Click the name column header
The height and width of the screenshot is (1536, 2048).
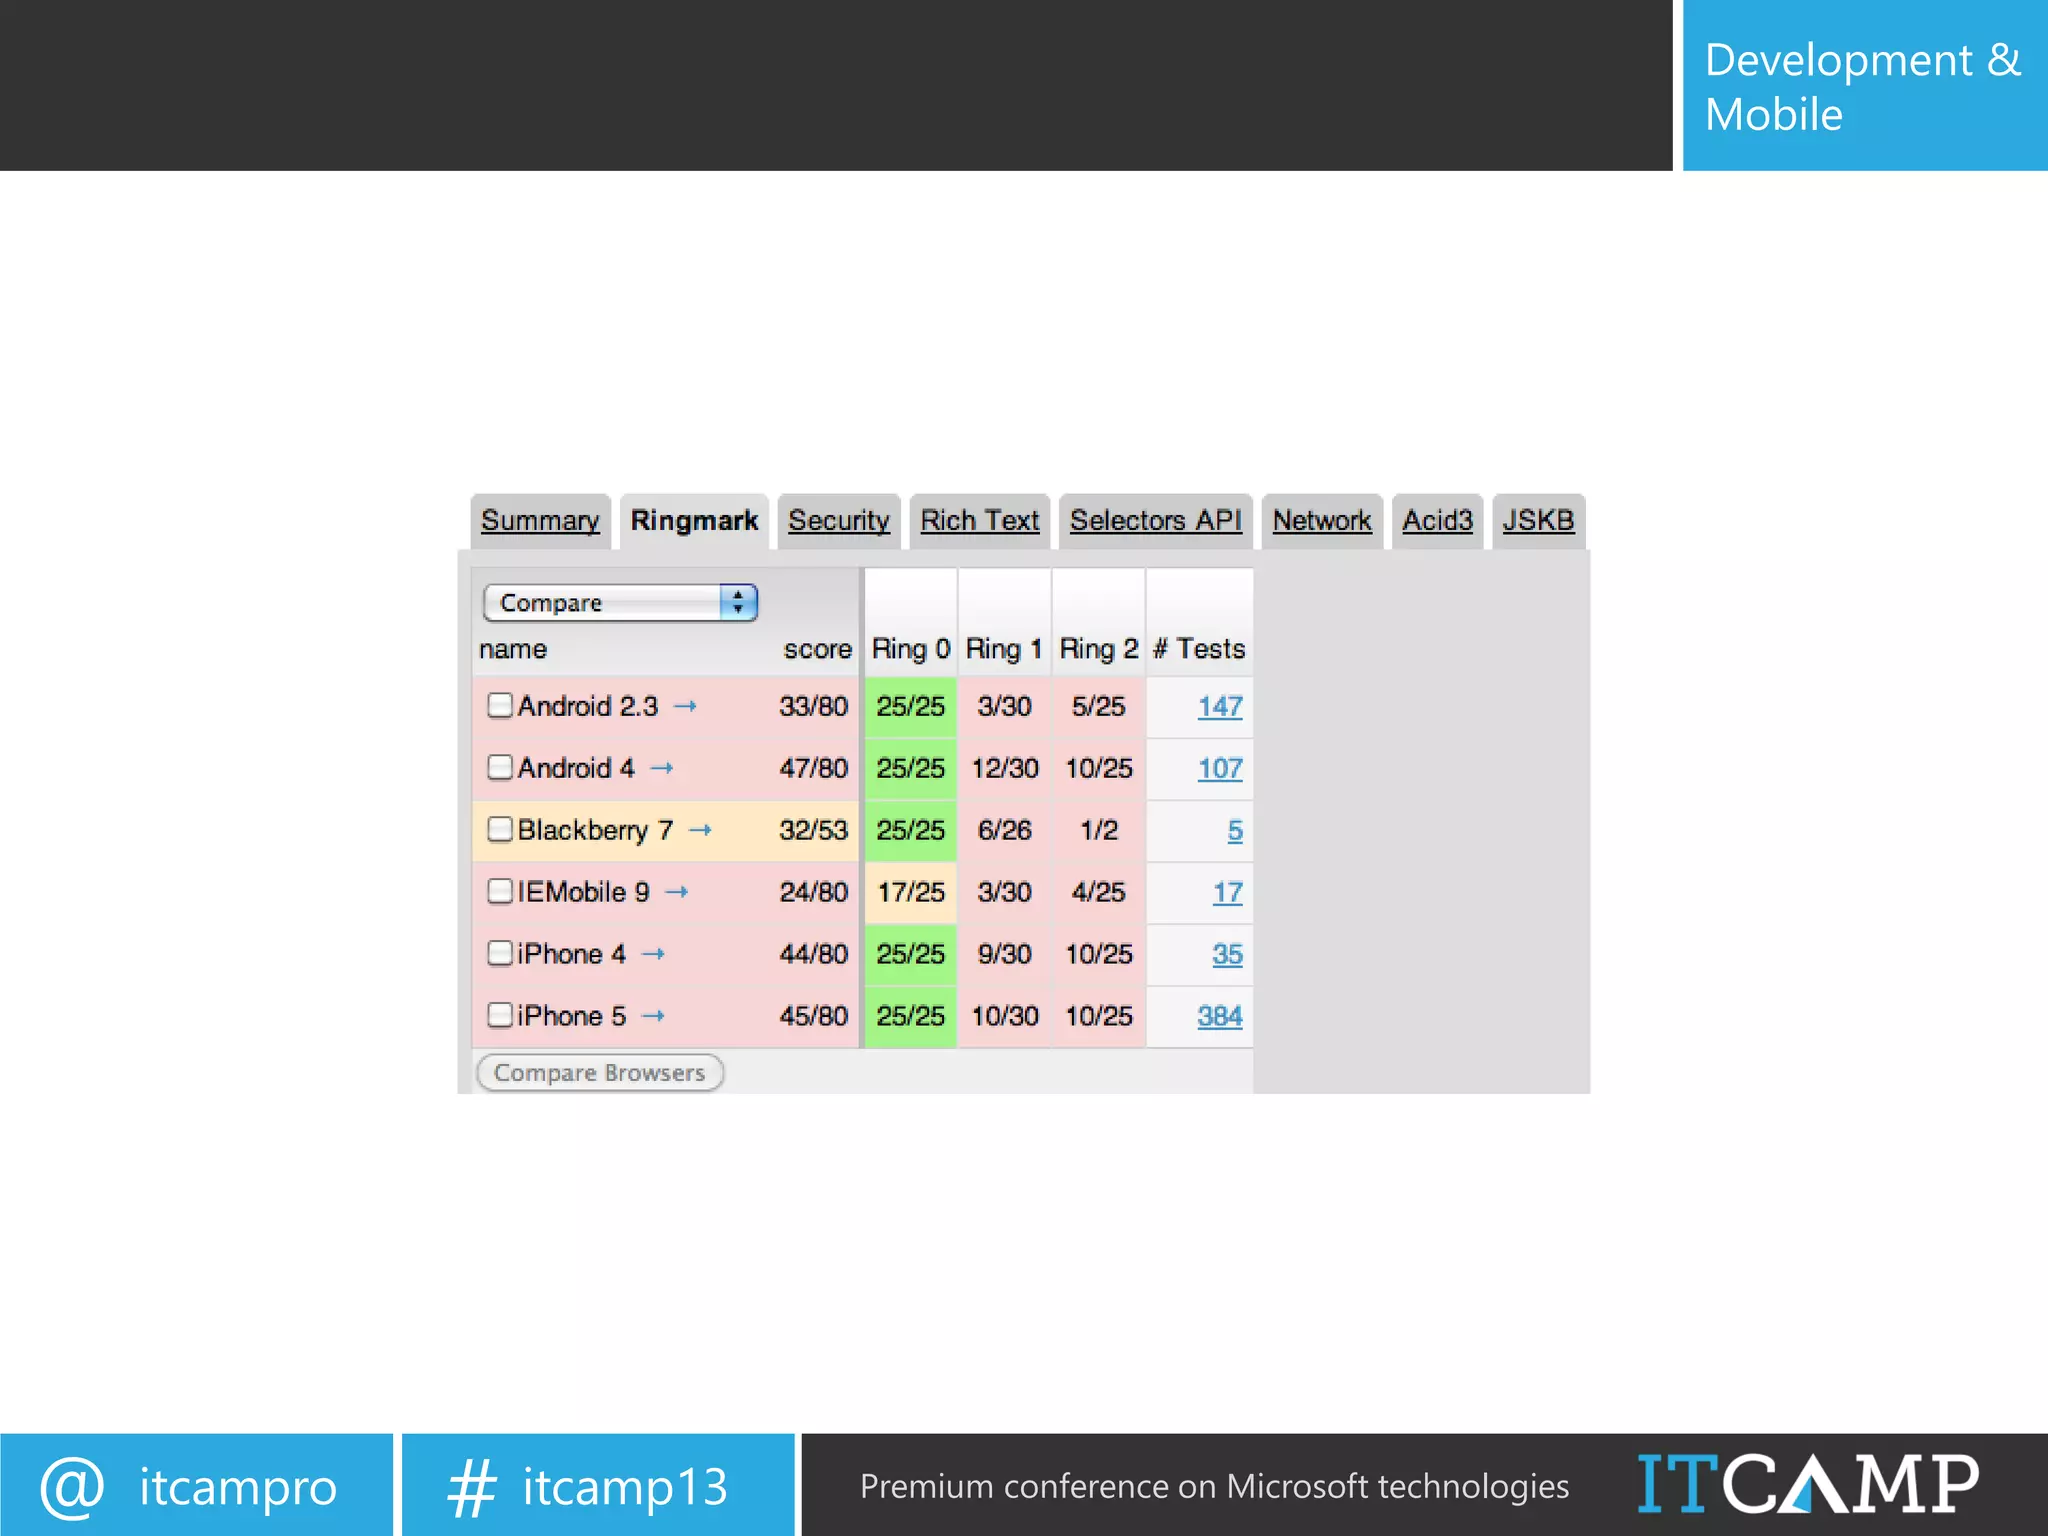tap(513, 650)
